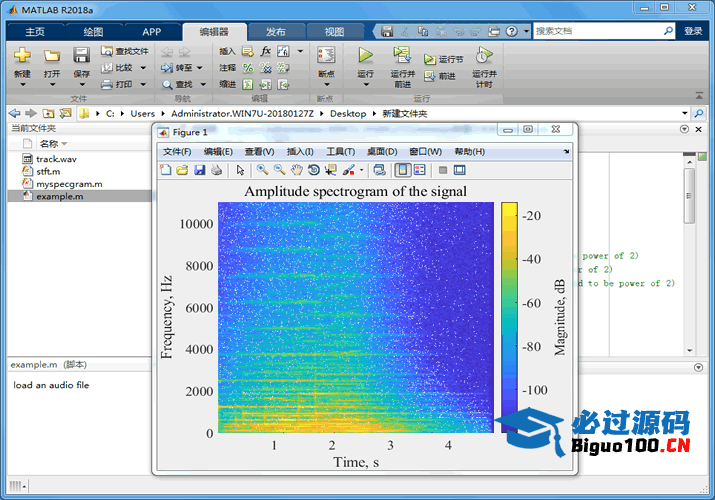
Task: Click the Open folder icon in editor ribbon
Action: click(52, 56)
